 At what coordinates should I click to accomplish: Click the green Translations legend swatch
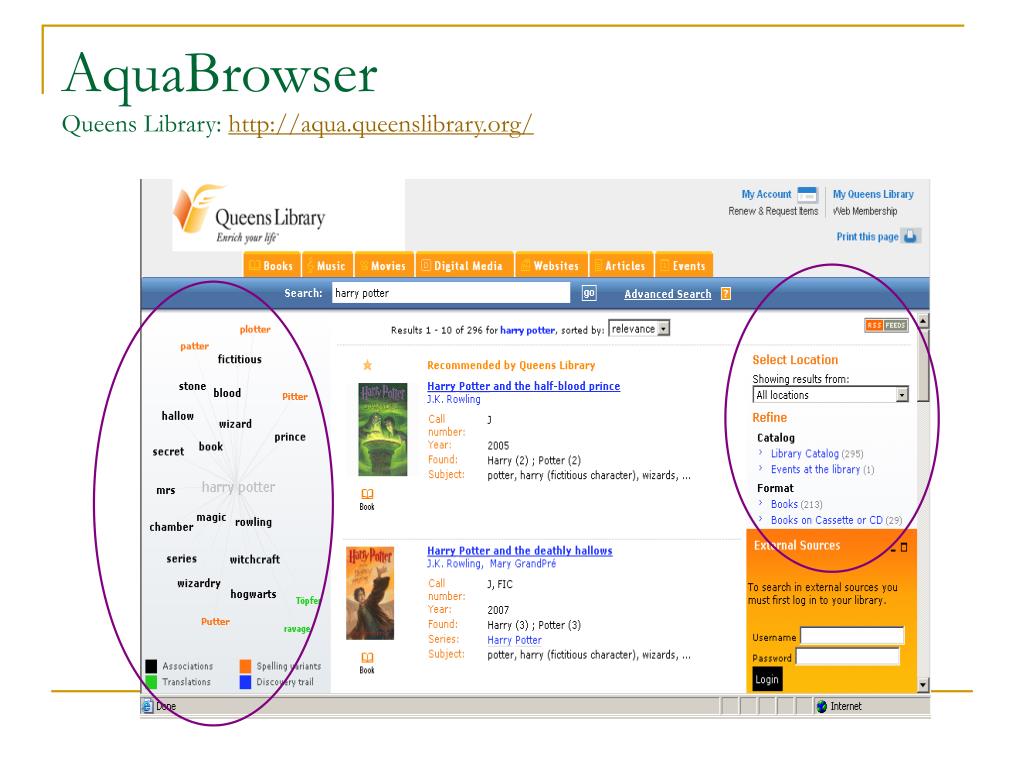click(151, 682)
